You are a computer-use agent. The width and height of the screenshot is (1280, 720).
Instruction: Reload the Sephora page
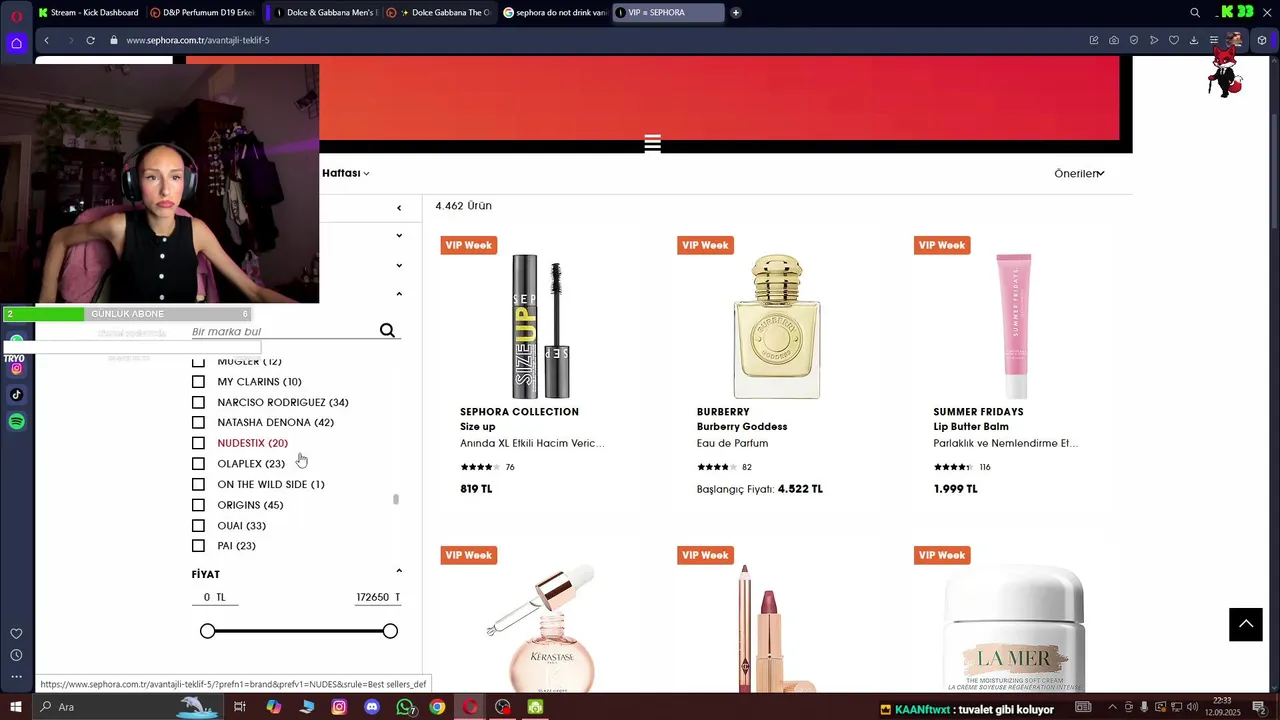pyautogui.click(x=90, y=40)
